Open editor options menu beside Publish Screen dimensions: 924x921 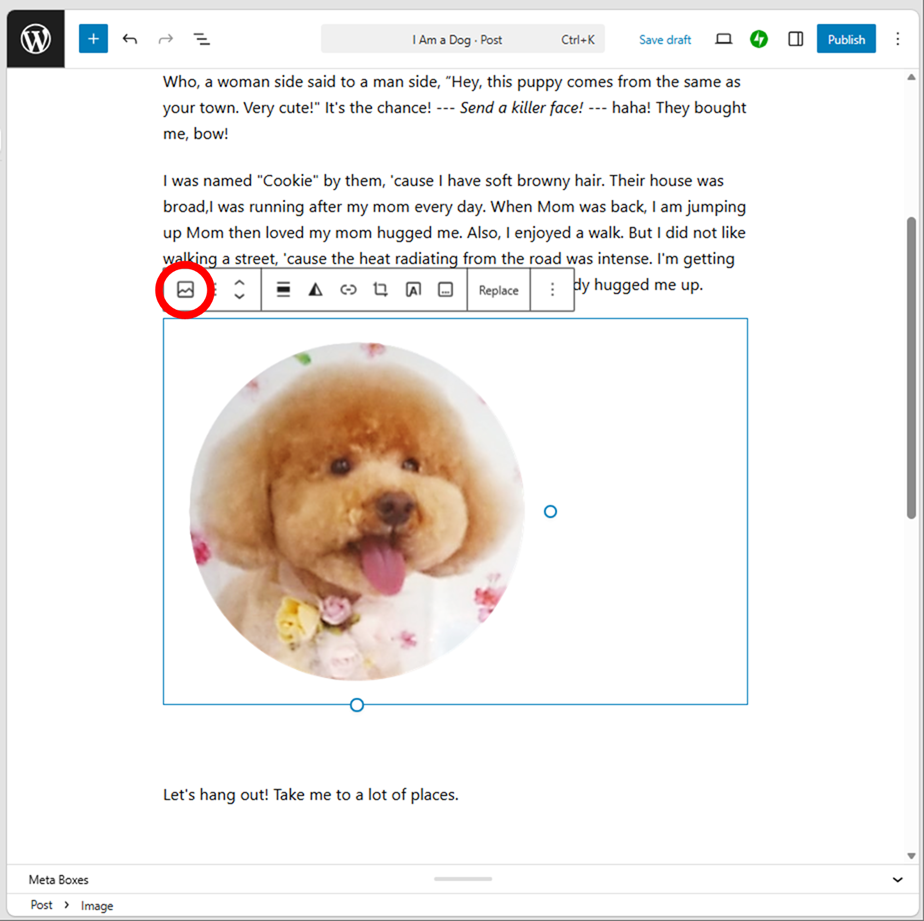click(x=897, y=40)
